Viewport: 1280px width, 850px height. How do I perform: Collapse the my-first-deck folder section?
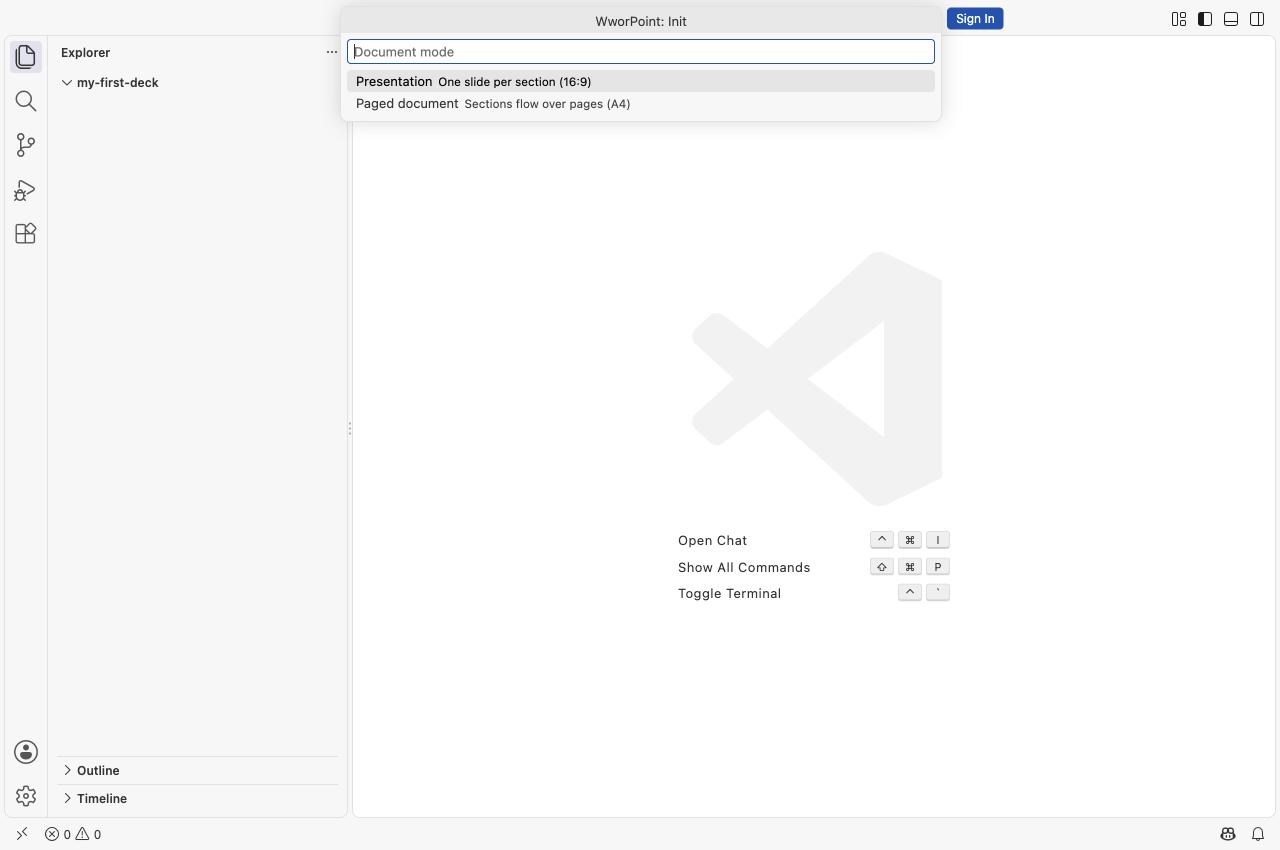198,83
